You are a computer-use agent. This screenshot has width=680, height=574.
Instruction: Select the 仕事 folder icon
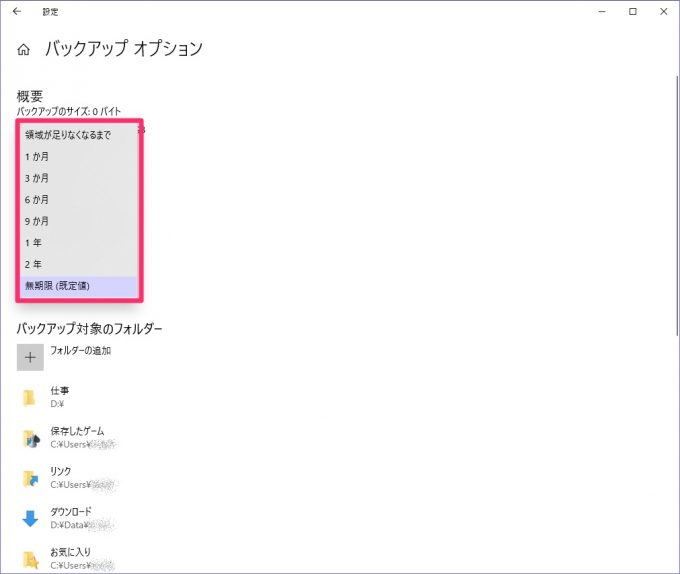(29, 397)
